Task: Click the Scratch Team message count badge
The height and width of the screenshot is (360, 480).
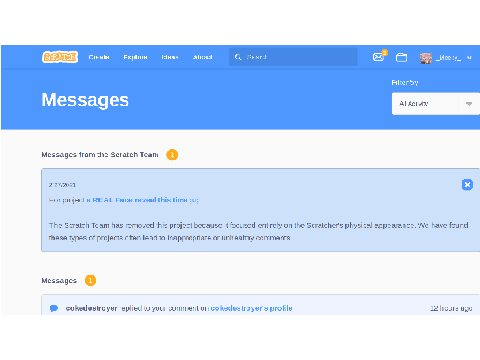Action: [172, 155]
